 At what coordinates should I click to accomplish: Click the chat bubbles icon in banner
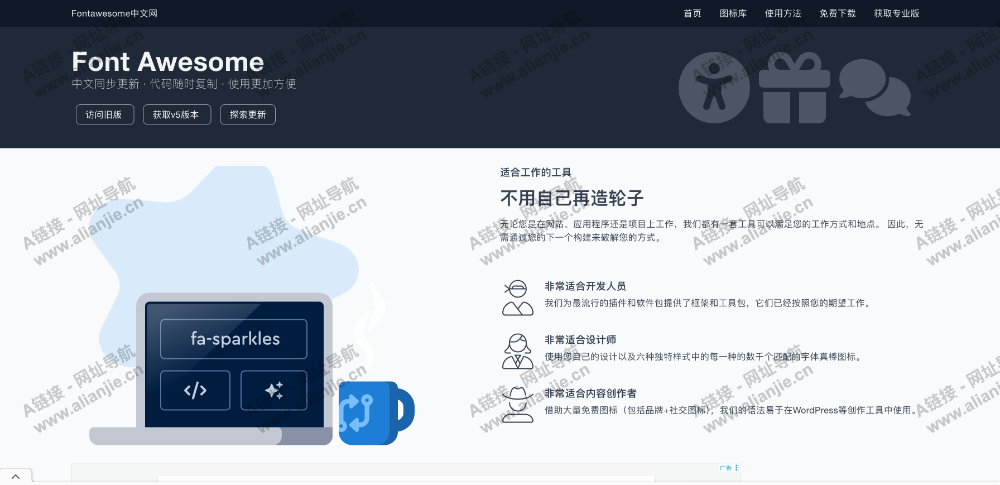click(874, 87)
